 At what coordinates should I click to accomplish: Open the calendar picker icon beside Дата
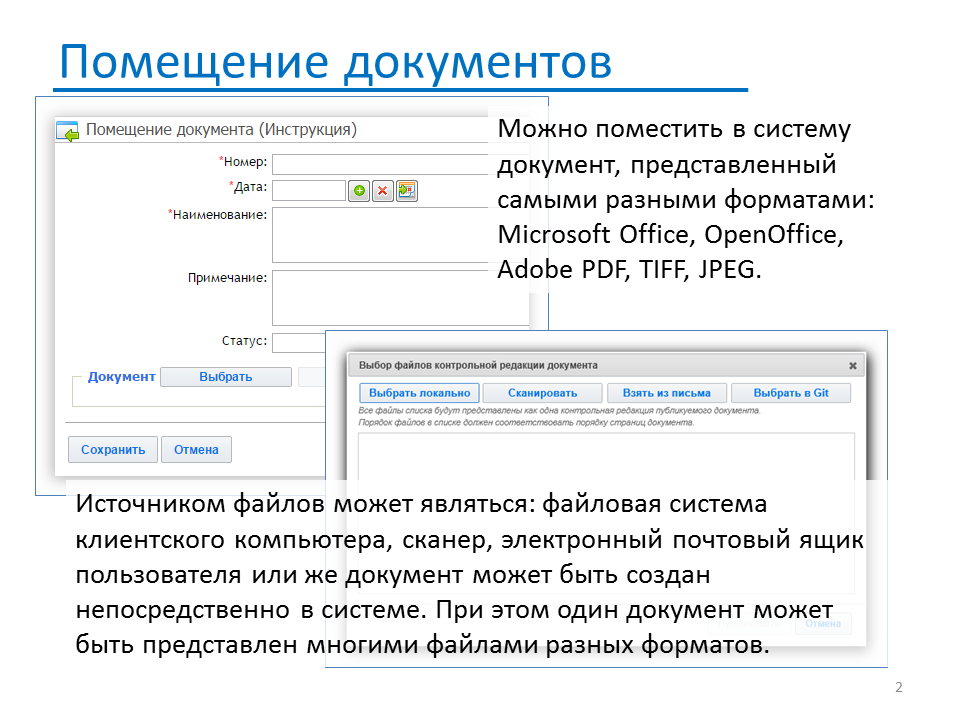(x=407, y=191)
